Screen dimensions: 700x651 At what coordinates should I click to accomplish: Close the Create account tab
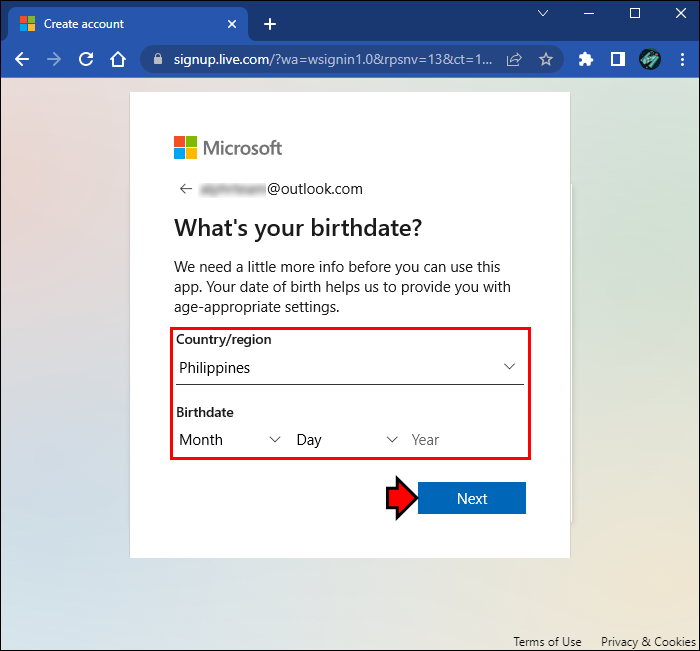[x=232, y=24]
